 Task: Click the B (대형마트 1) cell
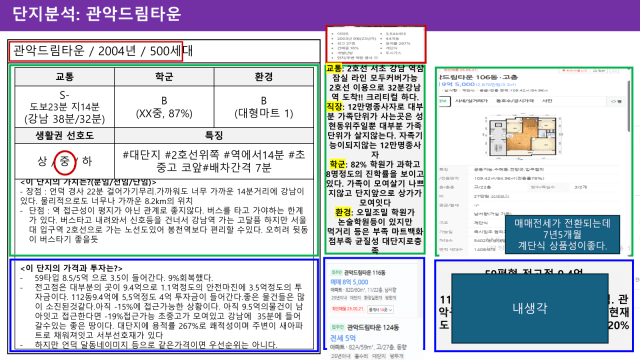click(264, 107)
